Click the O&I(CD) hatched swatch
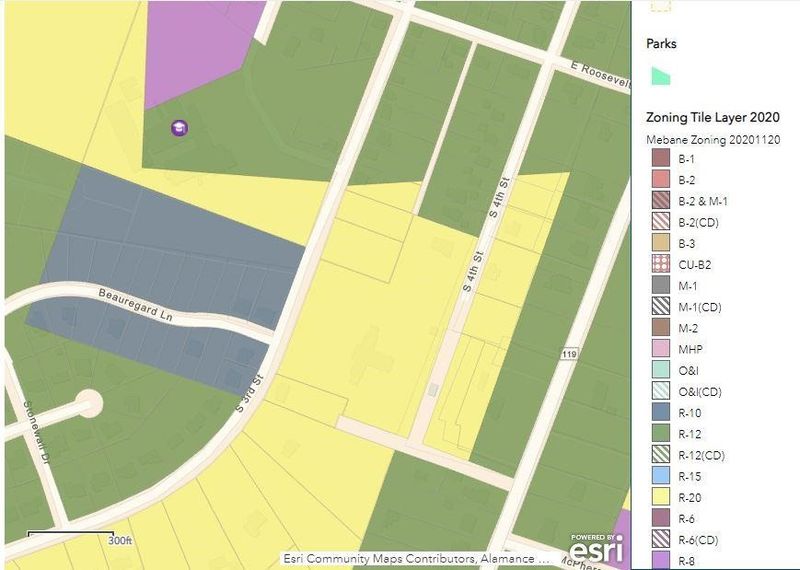800x570 pixels. tap(661, 391)
